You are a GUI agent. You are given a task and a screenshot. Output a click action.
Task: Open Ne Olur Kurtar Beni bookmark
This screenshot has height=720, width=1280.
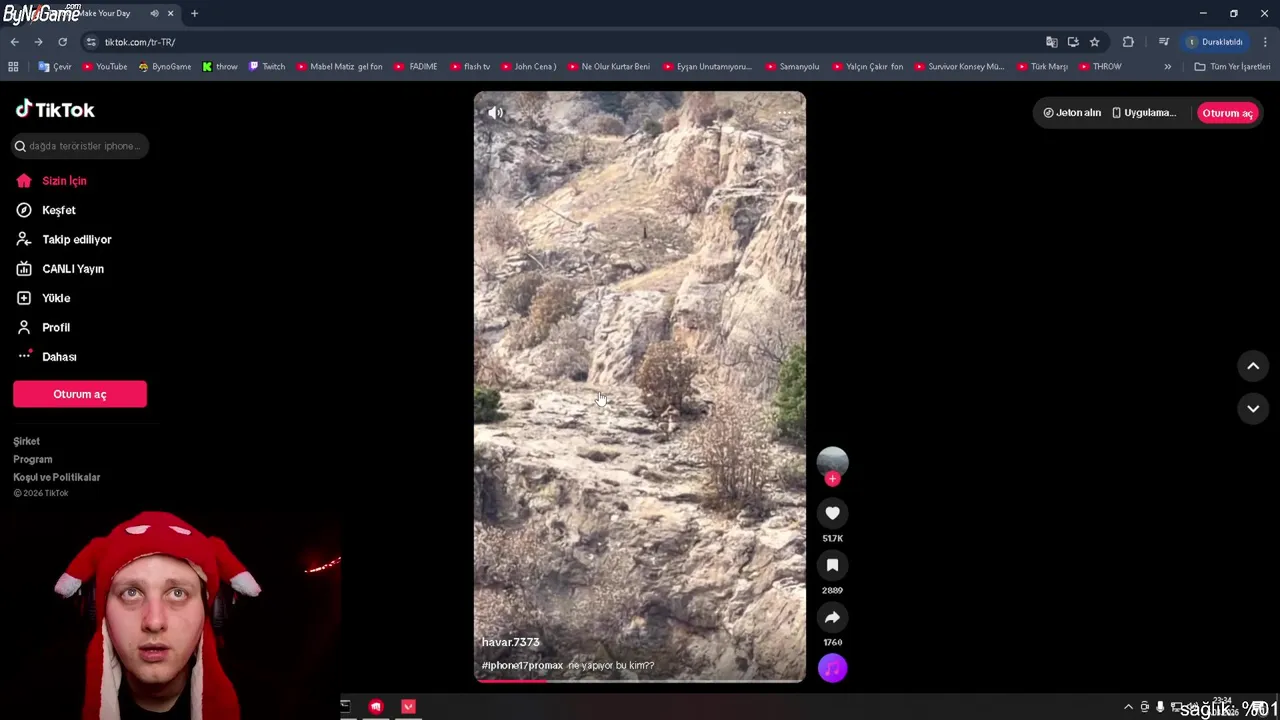click(x=608, y=67)
